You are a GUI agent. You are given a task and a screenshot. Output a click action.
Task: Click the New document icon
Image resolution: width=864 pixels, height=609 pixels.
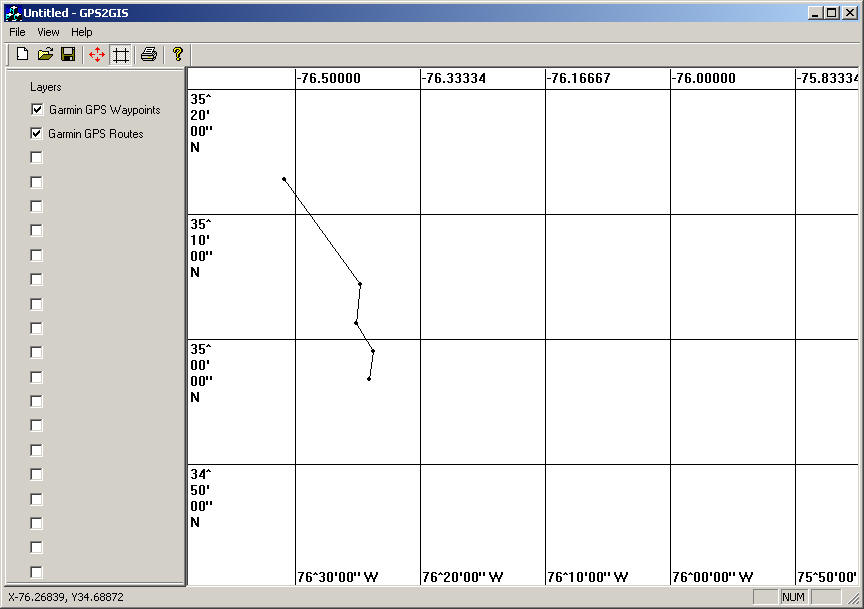(x=23, y=54)
